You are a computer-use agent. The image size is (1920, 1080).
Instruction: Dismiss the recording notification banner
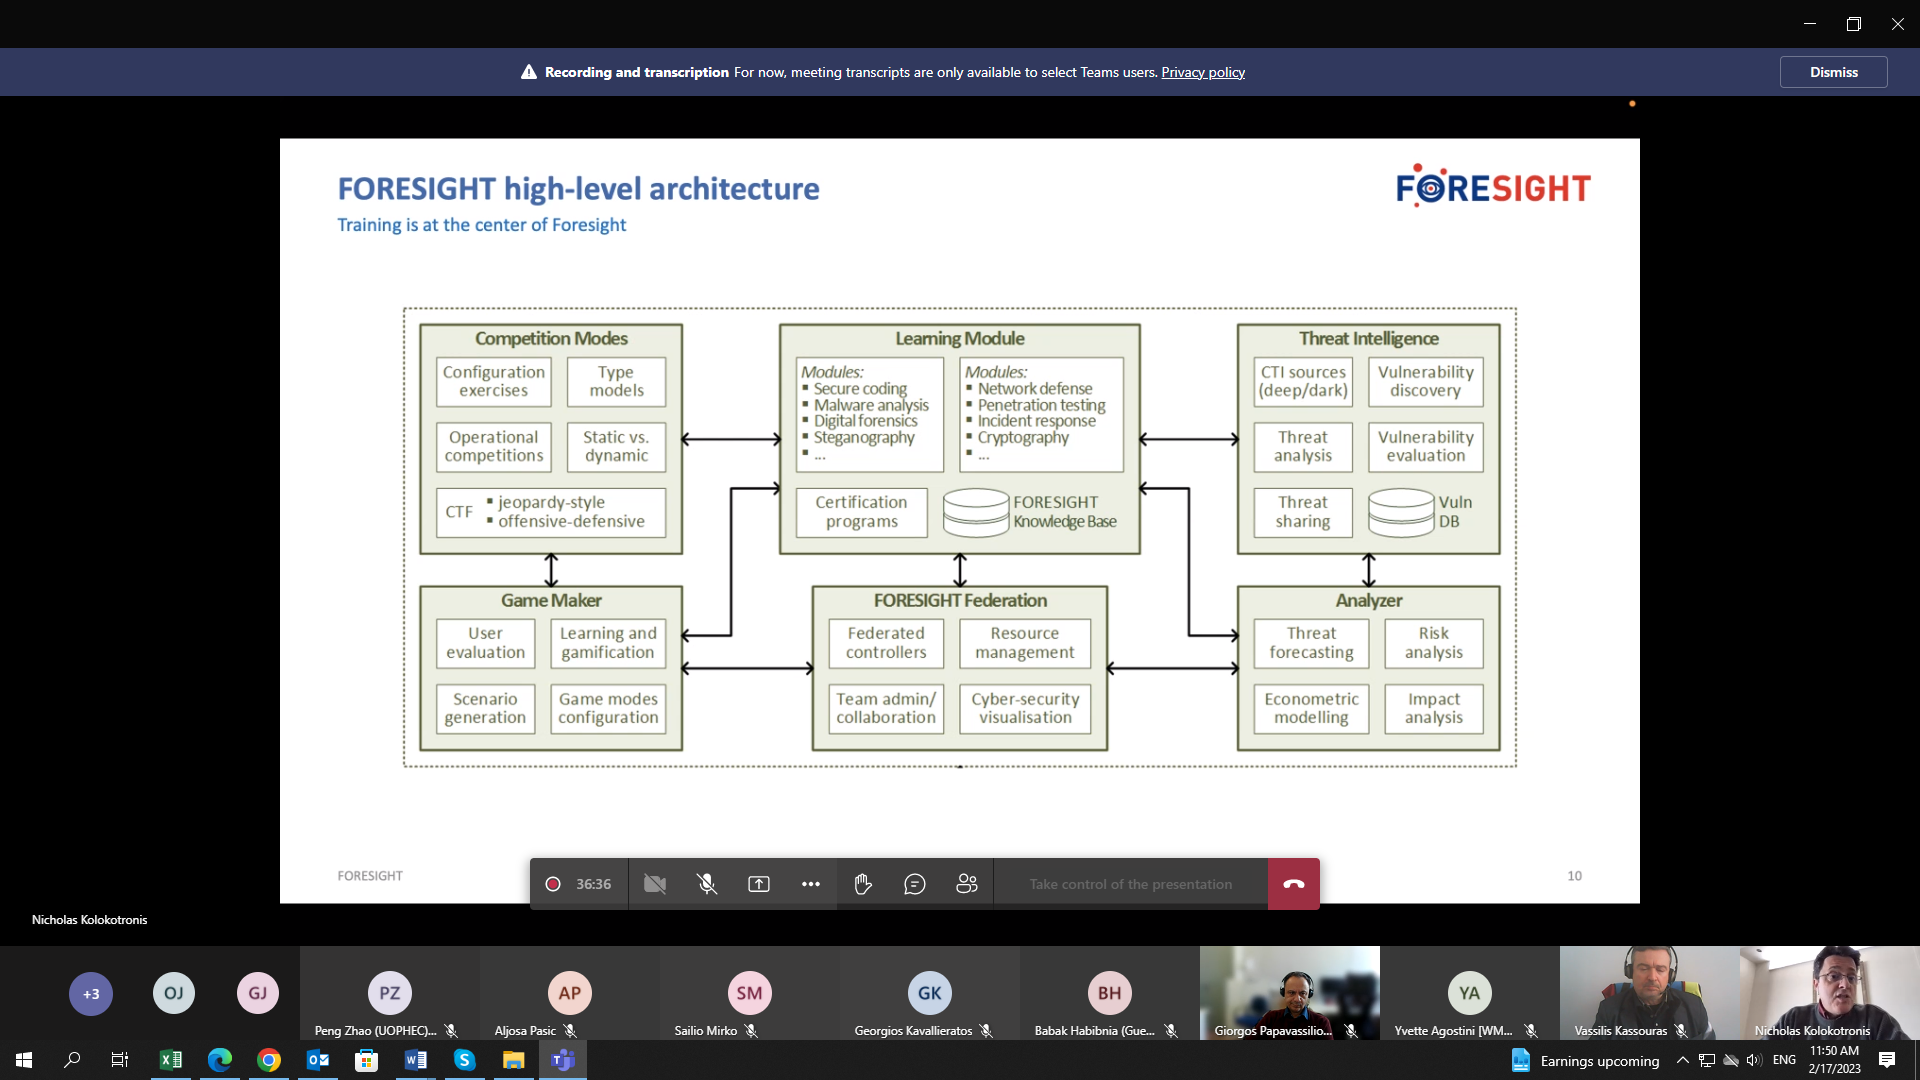(x=1833, y=72)
